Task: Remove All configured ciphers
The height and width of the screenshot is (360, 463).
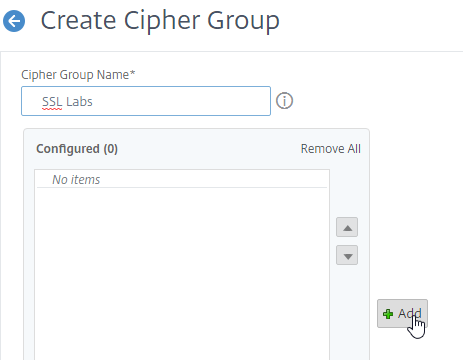Action: pyautogui.click(x=331, y=149)
